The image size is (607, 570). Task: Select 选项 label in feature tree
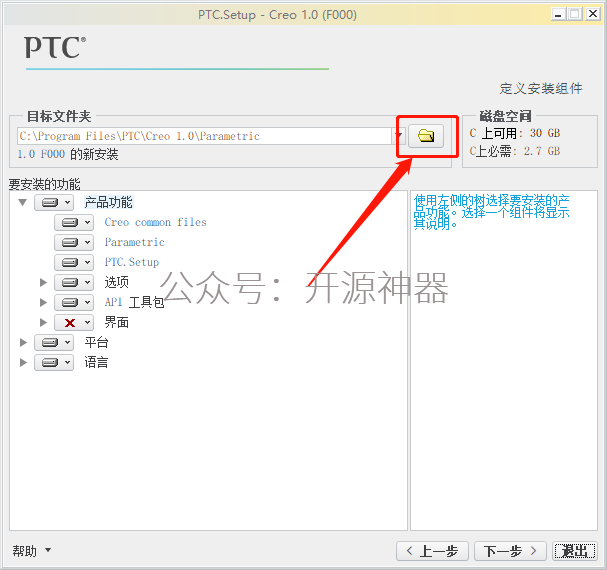[117, 282]
